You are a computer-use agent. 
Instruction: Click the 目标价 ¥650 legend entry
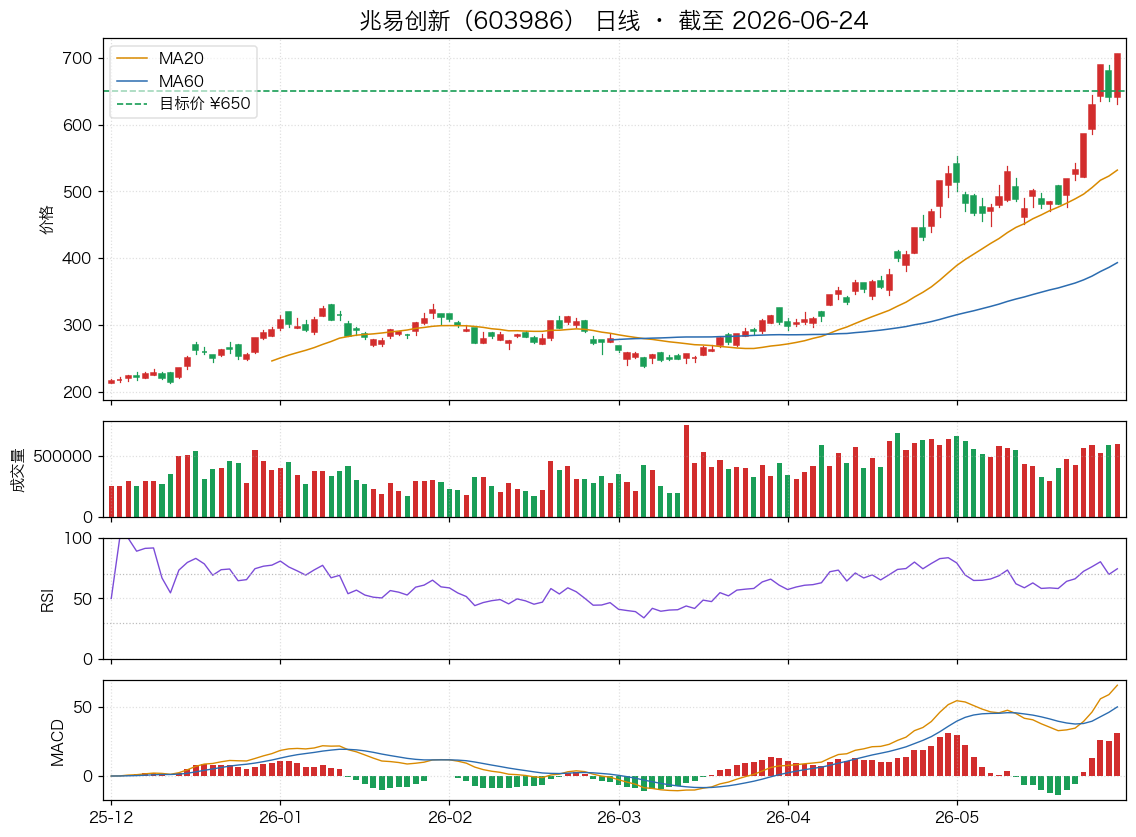[x=183, y=104]
